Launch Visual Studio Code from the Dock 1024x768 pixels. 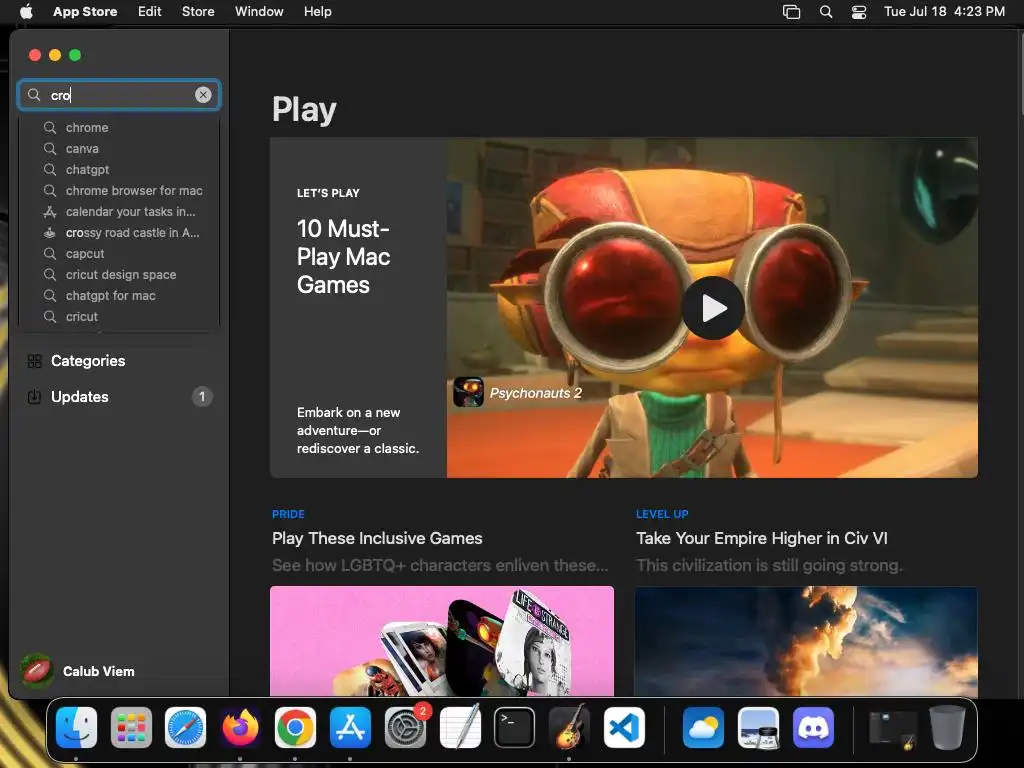(x=624, y=727)
